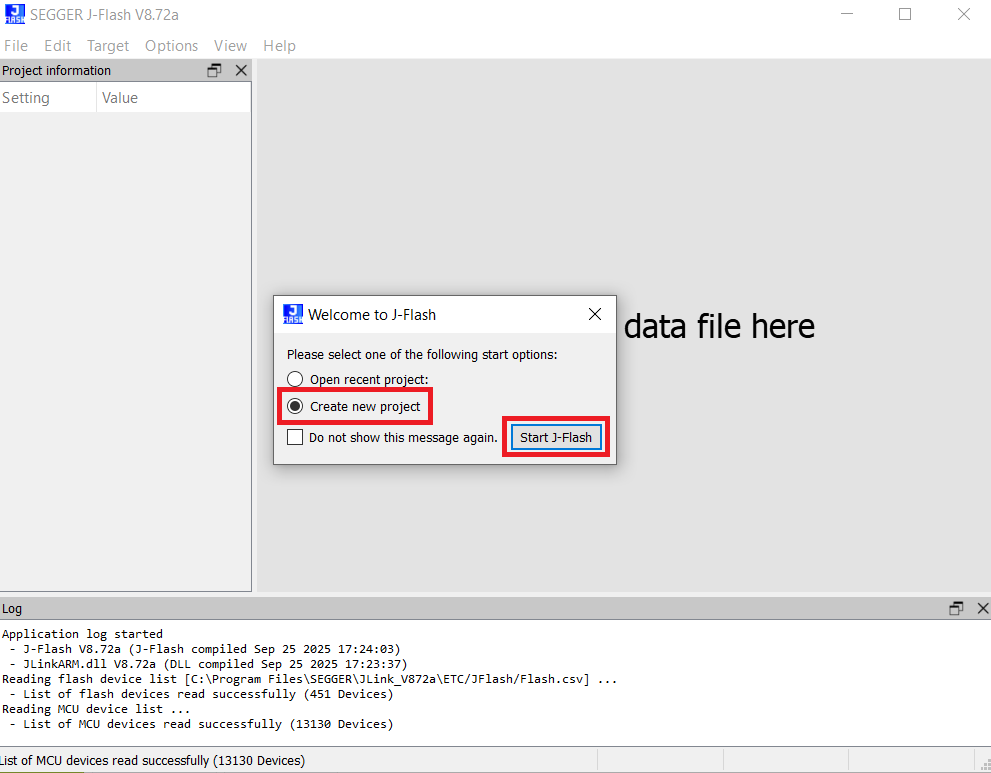
Task: Select the 'Open recent project' radio button
Action: pyautogui.click(x=295, y=378)
